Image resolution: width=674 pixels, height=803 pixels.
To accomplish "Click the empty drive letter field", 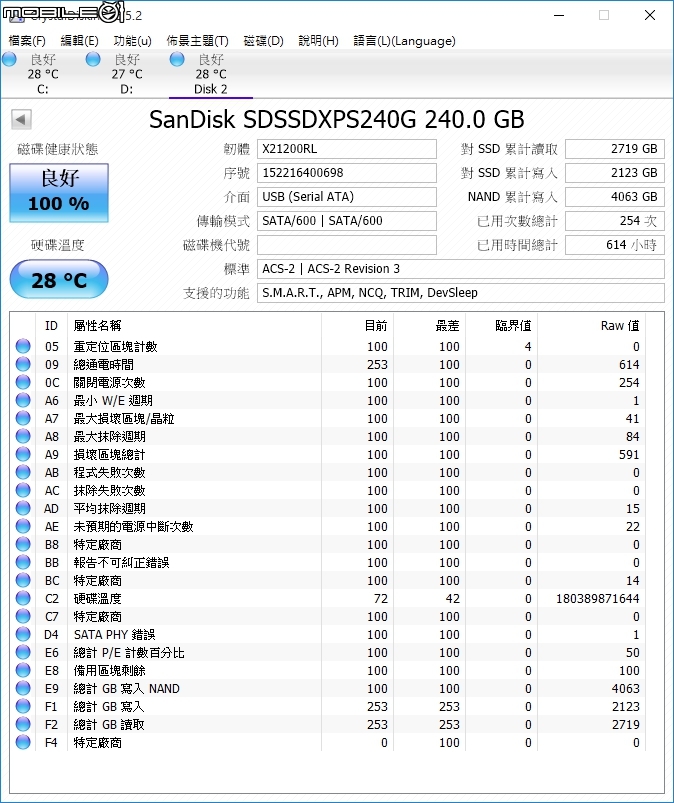I will point(346,245).
